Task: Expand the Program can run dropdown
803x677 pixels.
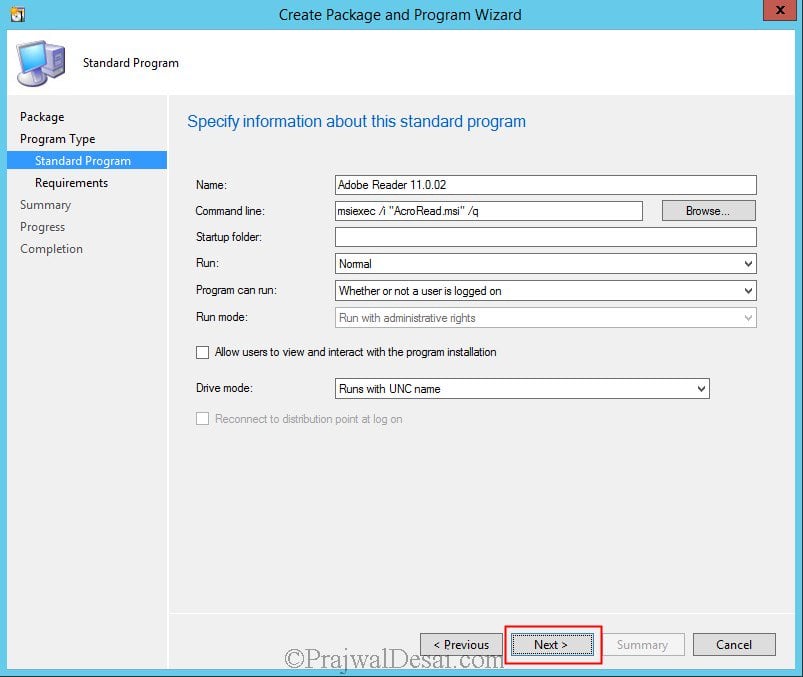Action: click(545, 291)
